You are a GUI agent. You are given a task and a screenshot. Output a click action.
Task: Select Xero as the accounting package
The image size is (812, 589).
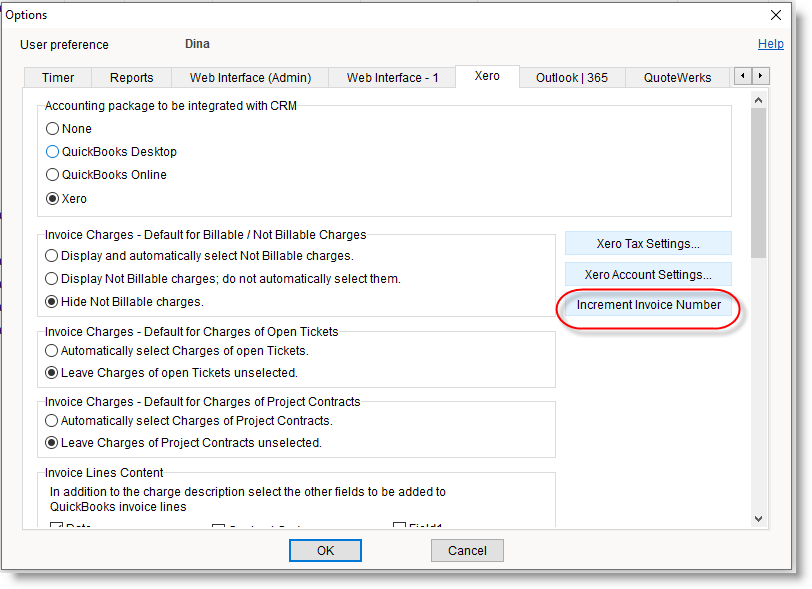[x=52, y=198]
